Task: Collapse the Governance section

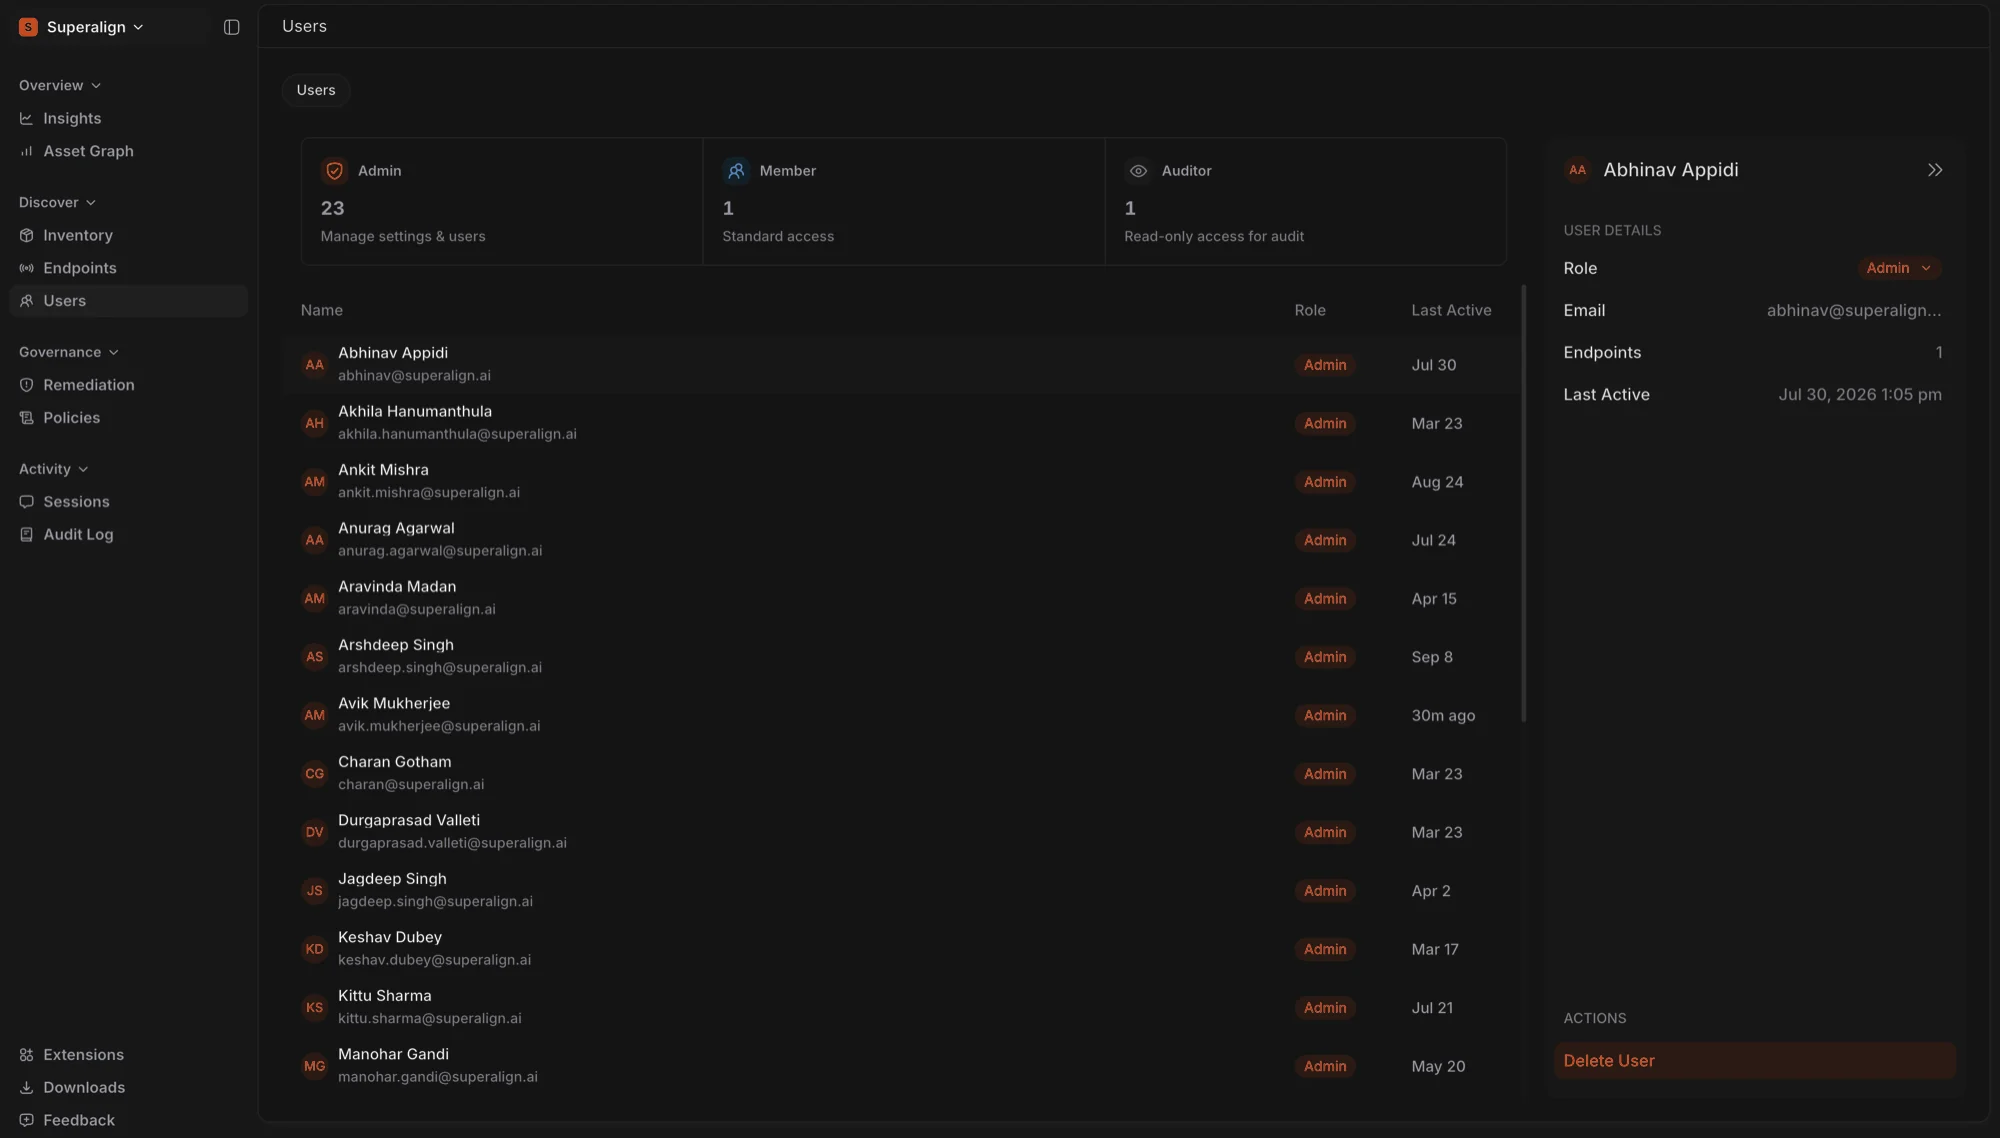Action: tap(69, 352)
